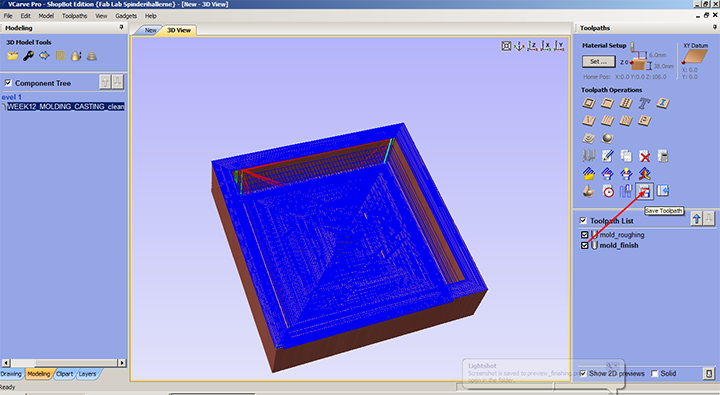Open the tool bits database icon
The width and height of the screenshot is (720, 395).
589,156
